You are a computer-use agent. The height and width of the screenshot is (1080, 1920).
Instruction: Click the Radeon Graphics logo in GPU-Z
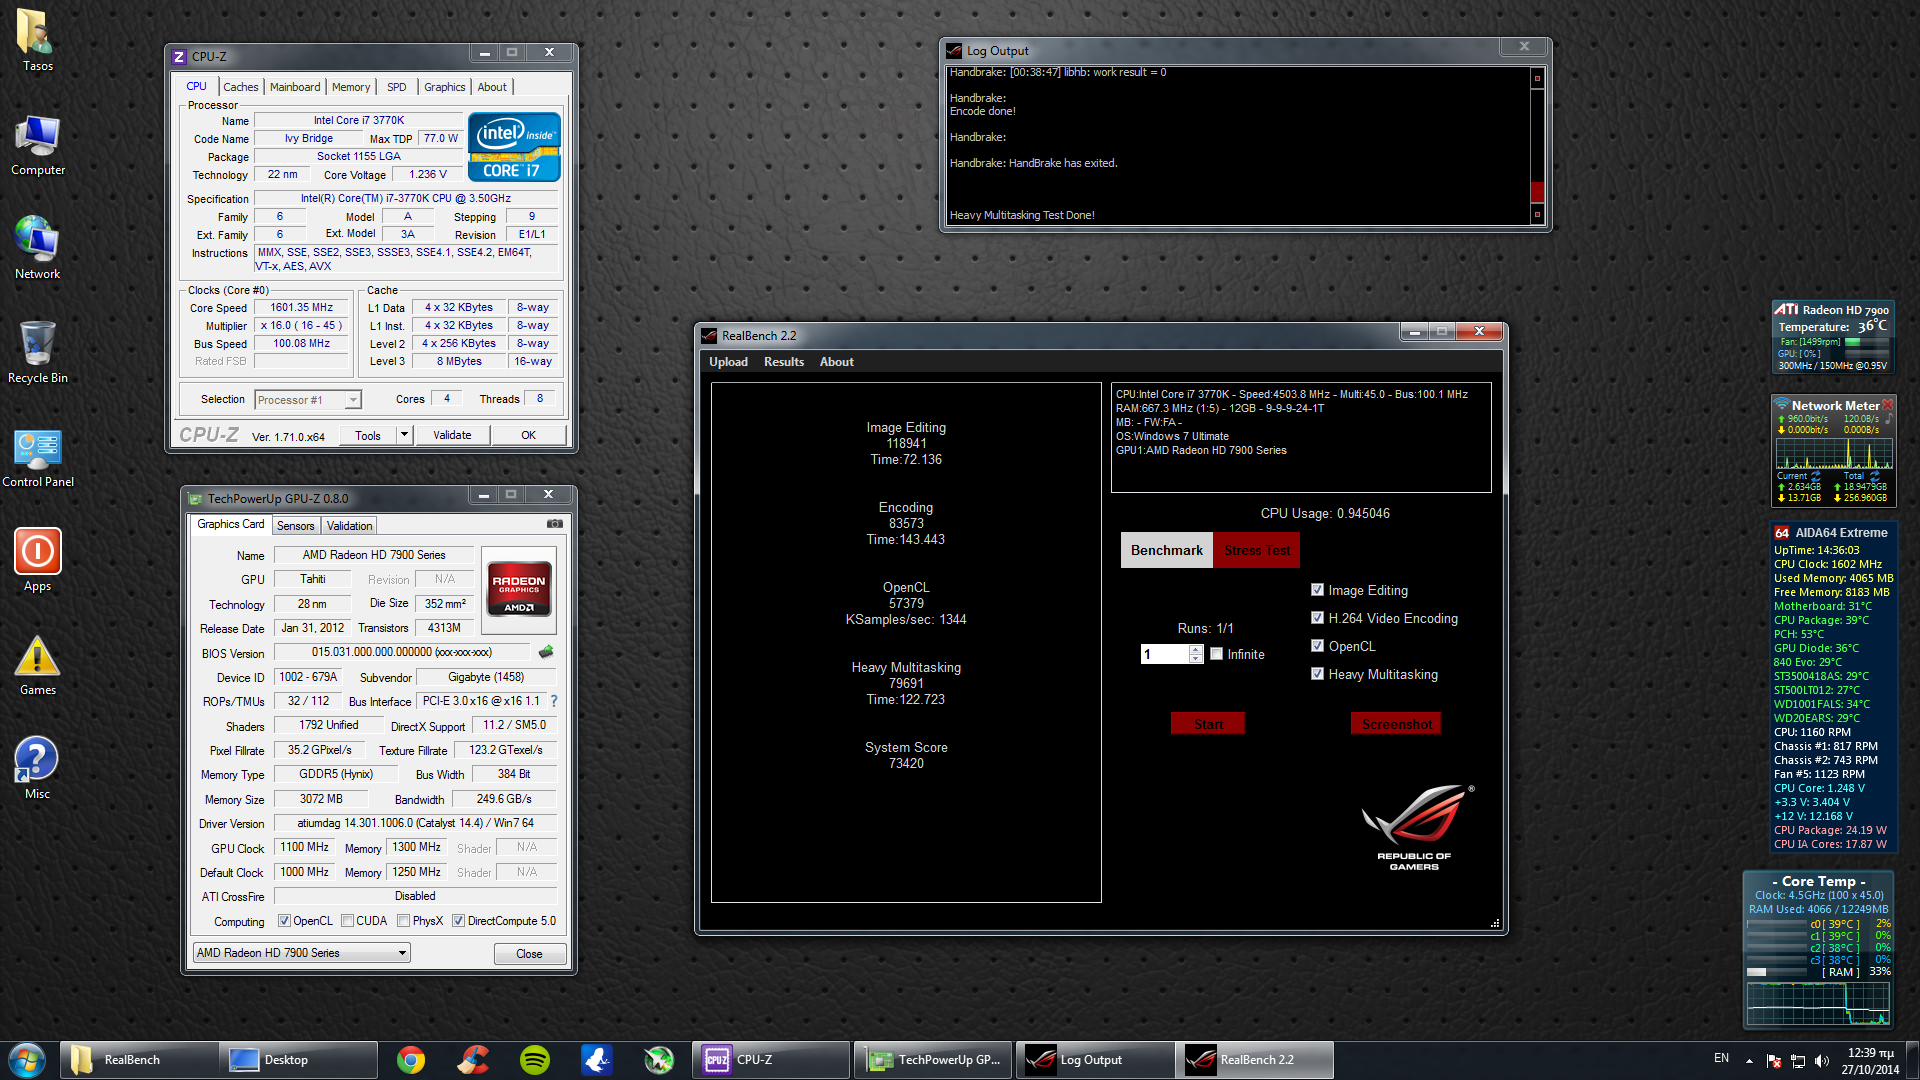pos(519,590)
